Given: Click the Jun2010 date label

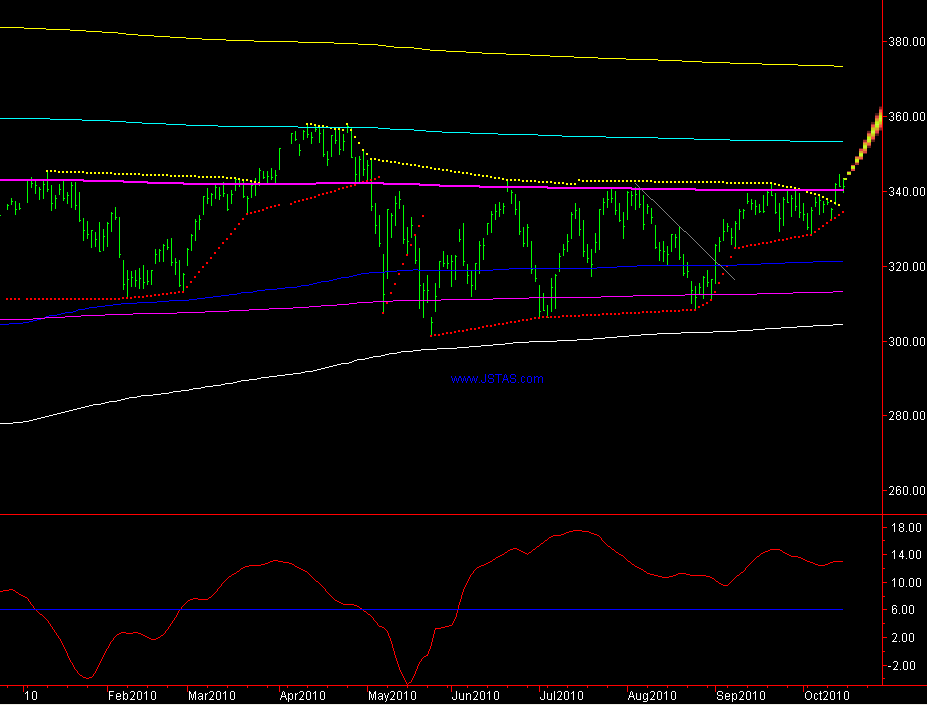Looking at the screenshot, I should [x=475, y=695].
